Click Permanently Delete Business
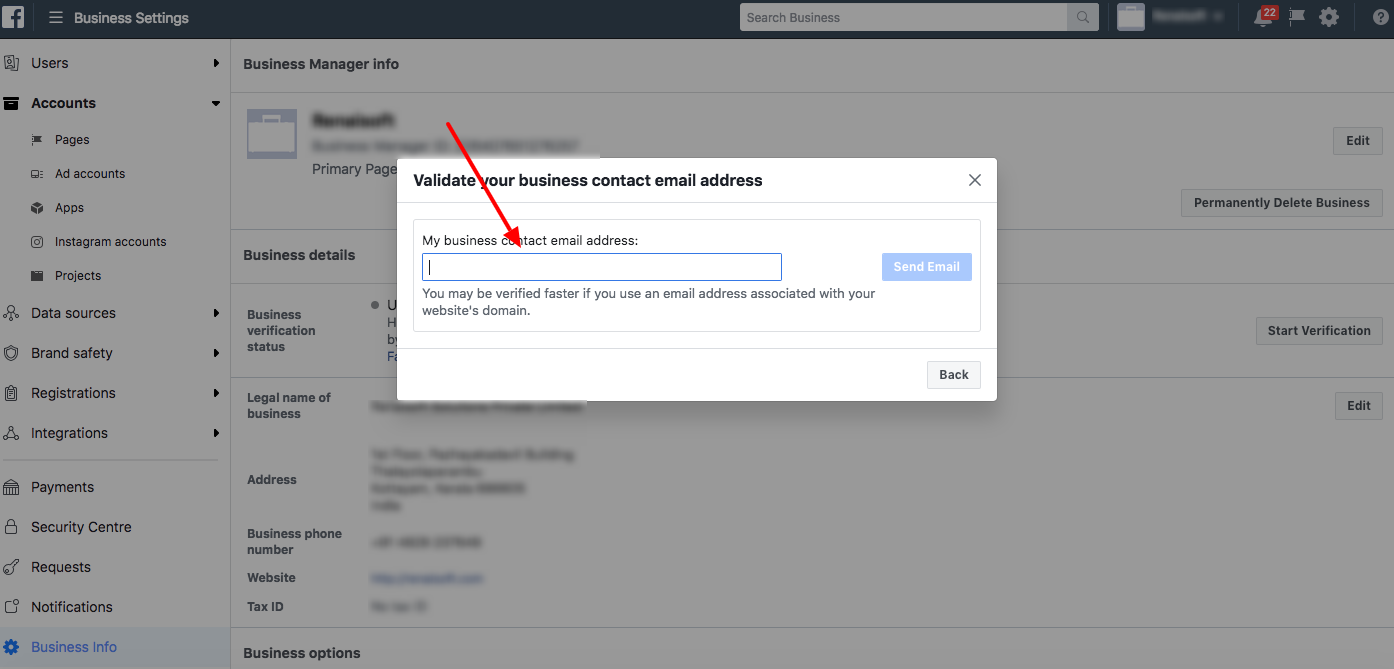 point(1282,203)
